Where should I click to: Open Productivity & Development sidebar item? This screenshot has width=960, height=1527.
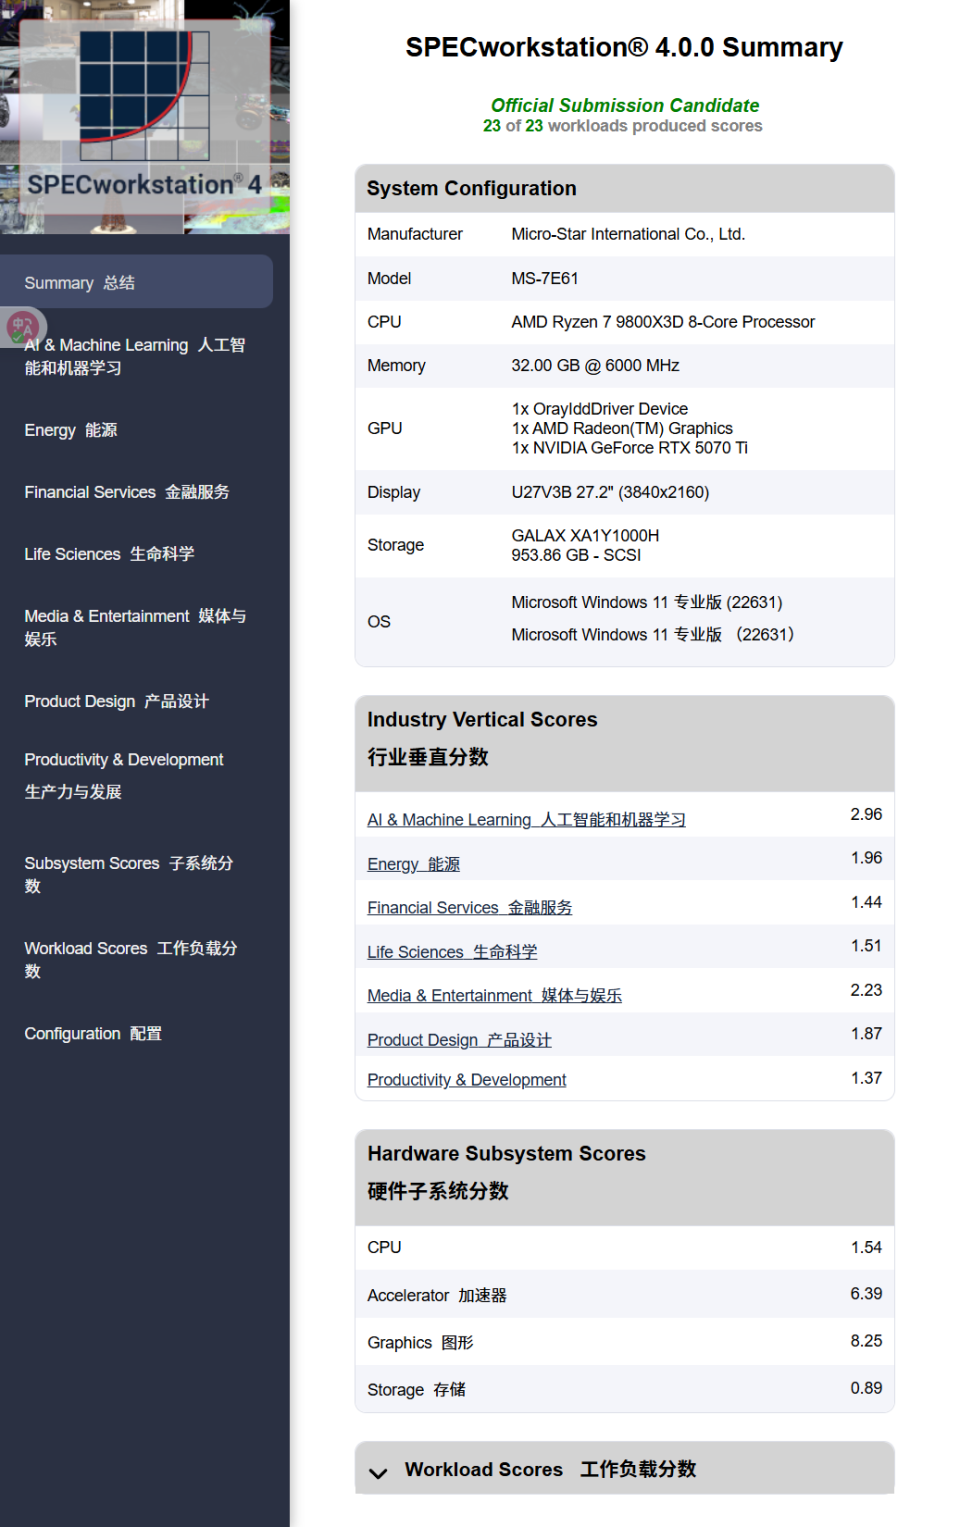124,775
